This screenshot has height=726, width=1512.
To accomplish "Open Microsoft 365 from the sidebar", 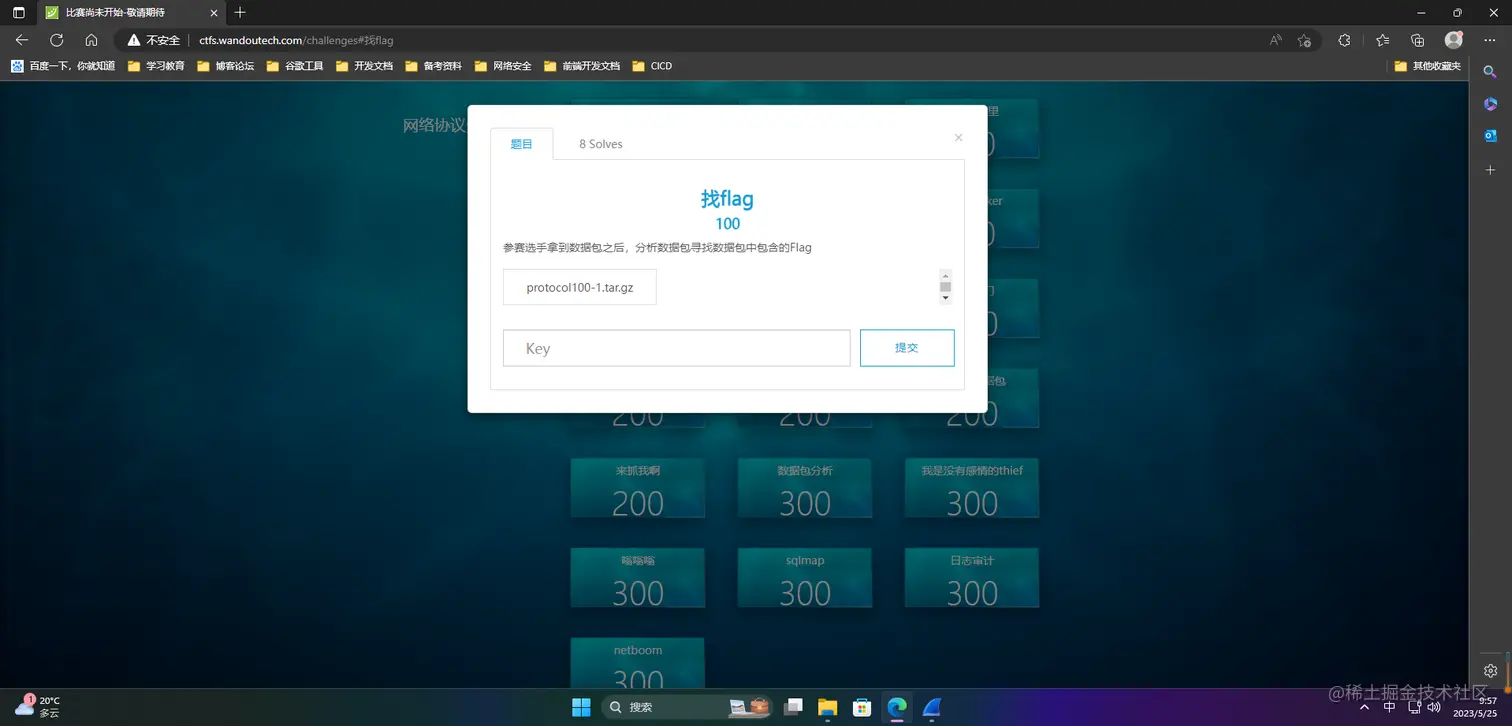I will click(x=1490, y=103).
